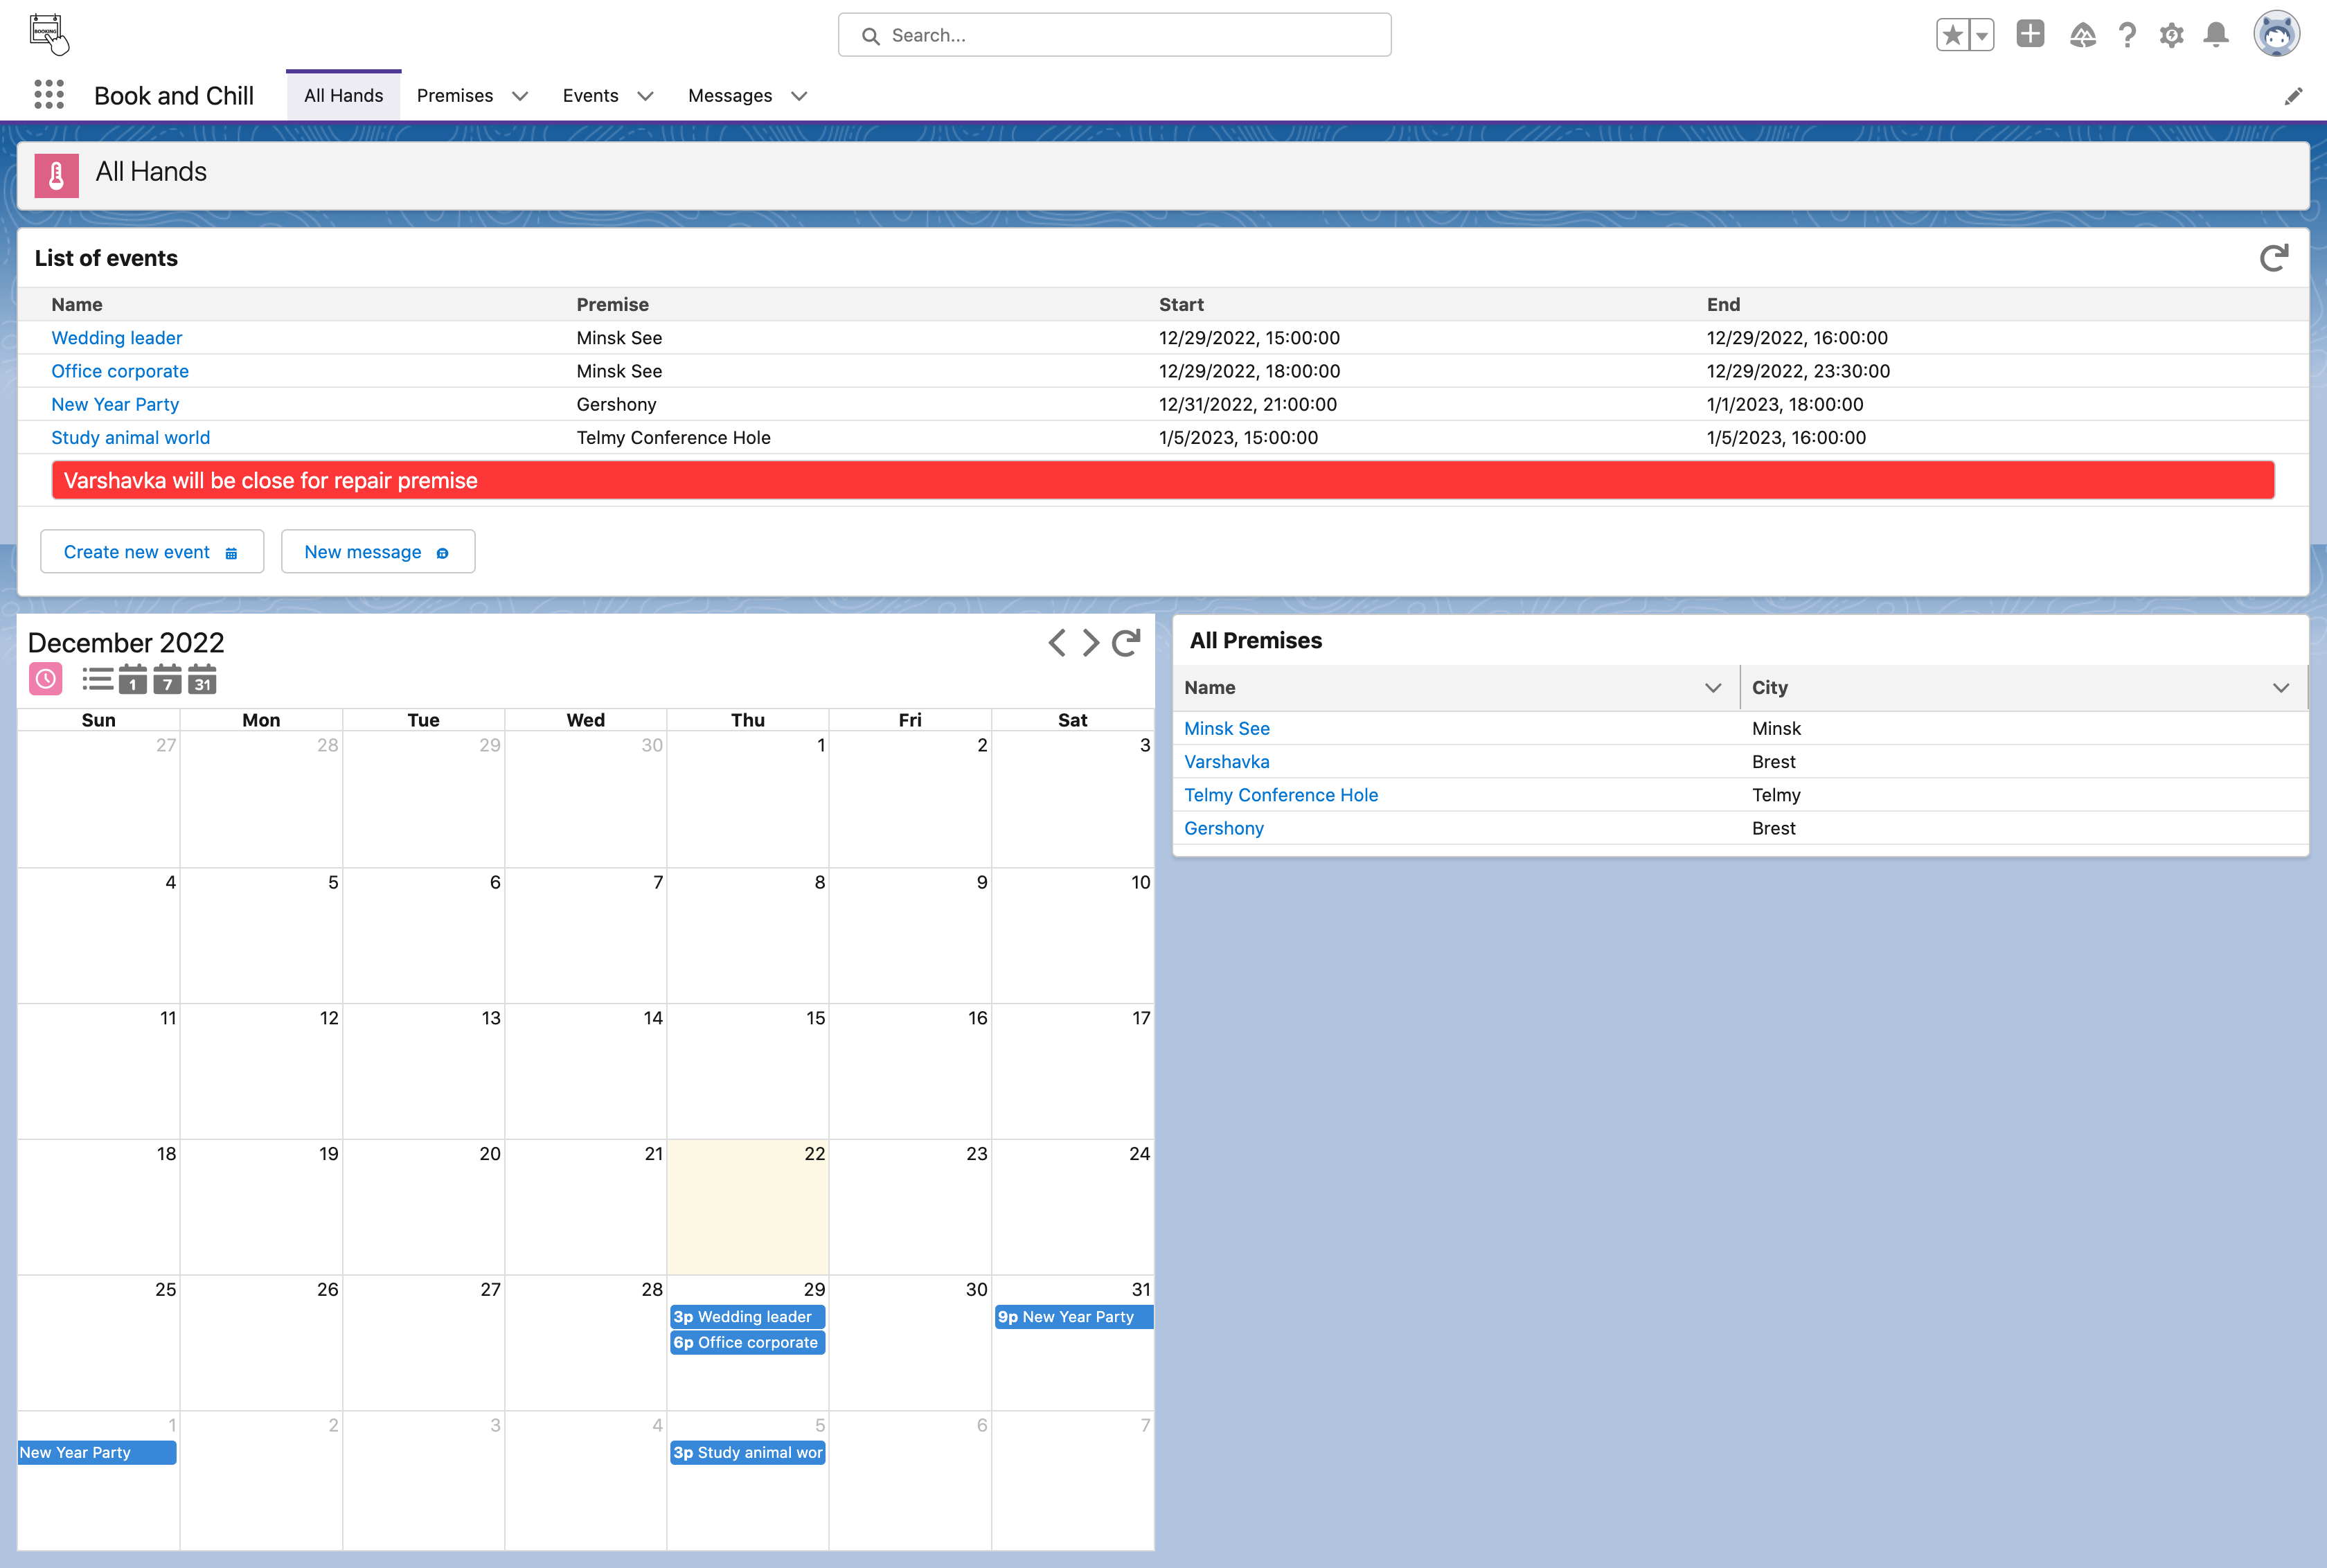Click the pink clock icon
Screen dimensions: 2327x1568
click(x=46, y=679)
